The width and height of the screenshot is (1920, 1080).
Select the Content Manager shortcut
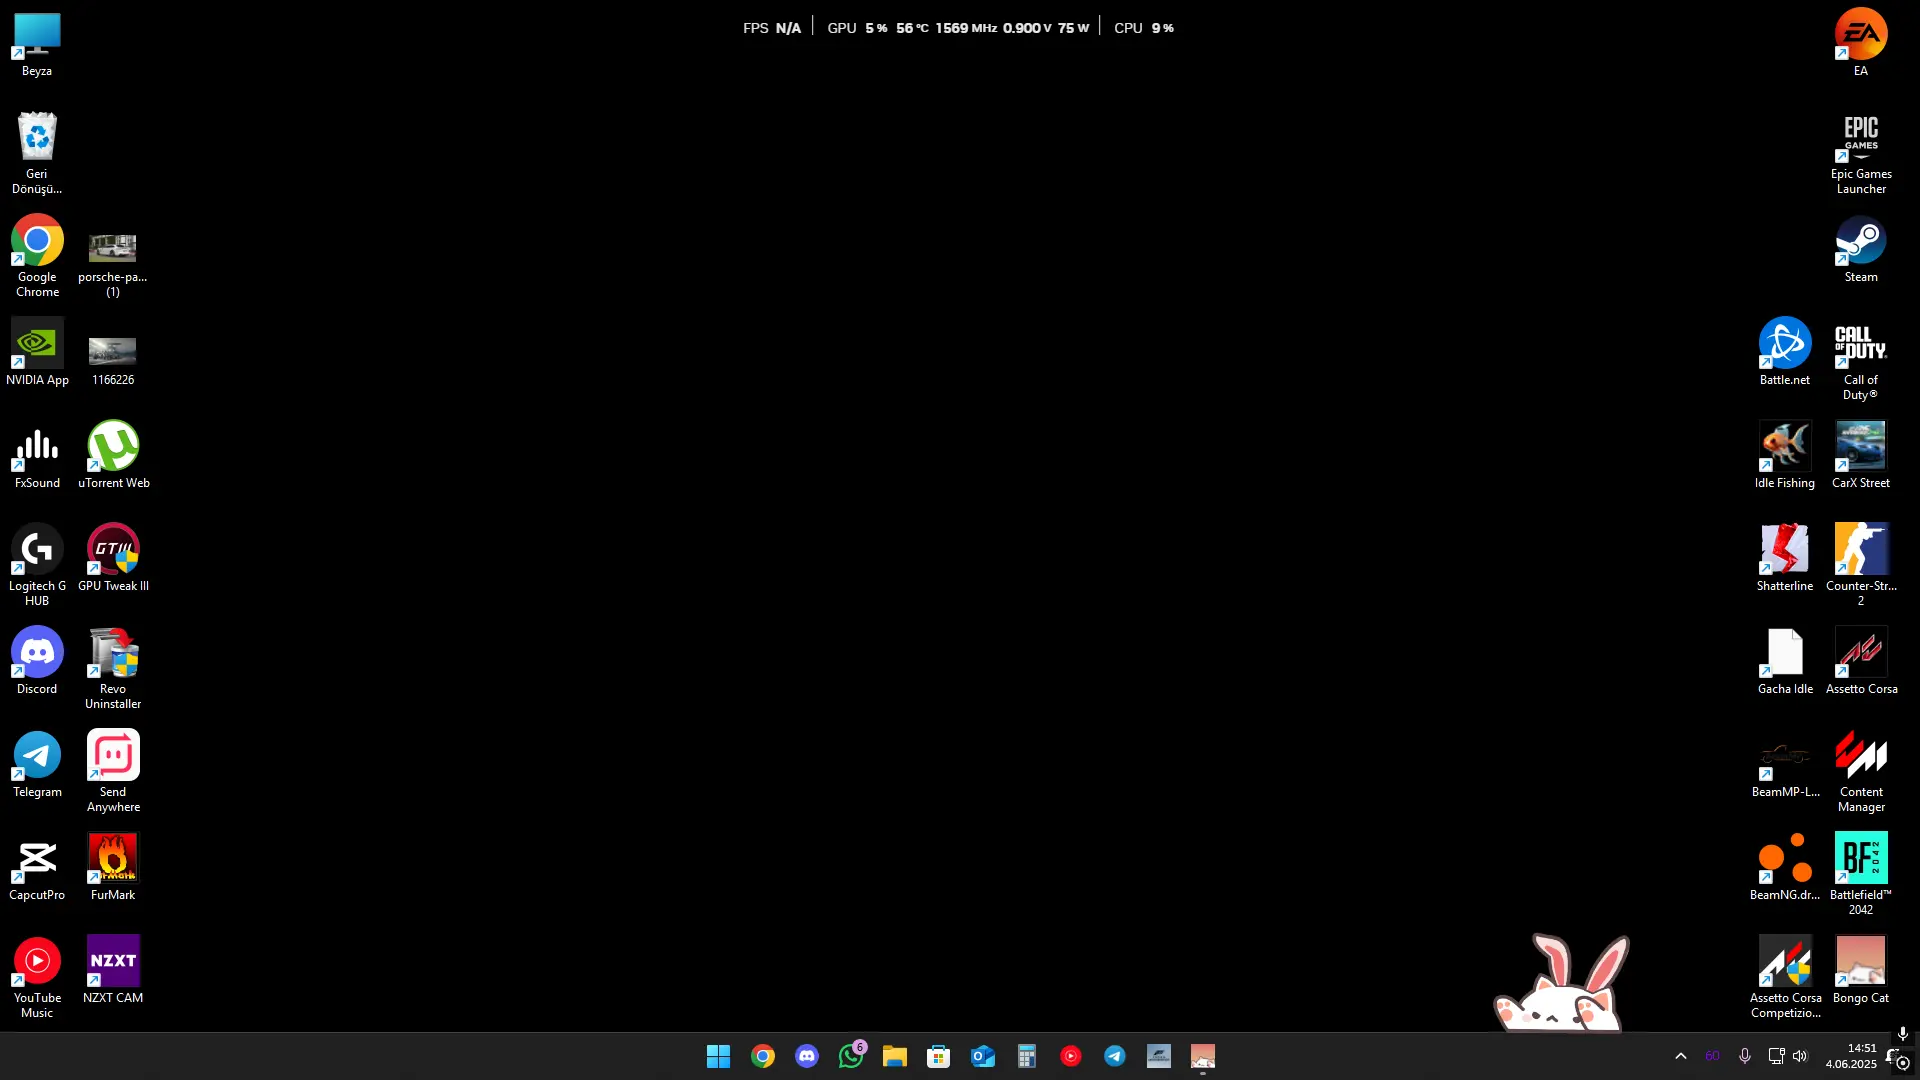coord(1861,772)
